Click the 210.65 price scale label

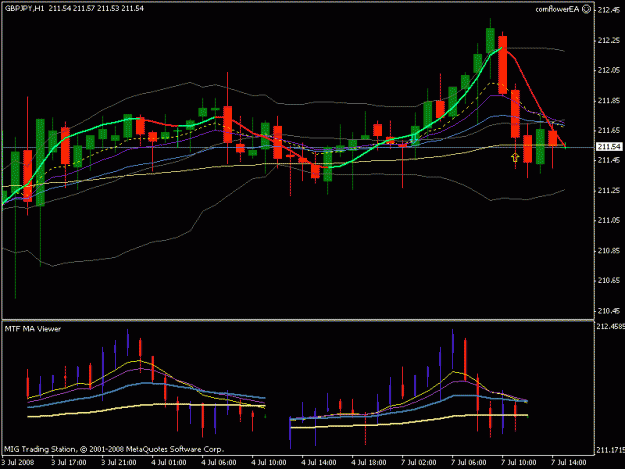coord(609,281)
